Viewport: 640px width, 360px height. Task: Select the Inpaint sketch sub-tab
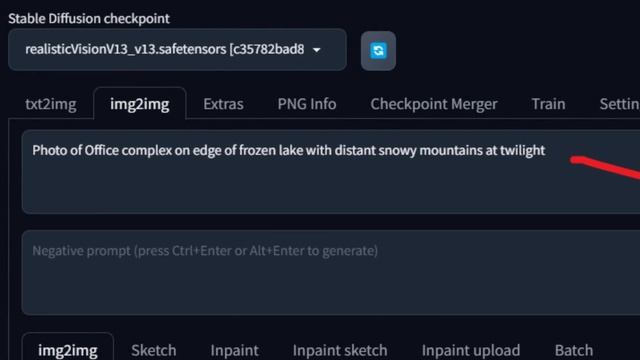340,350
